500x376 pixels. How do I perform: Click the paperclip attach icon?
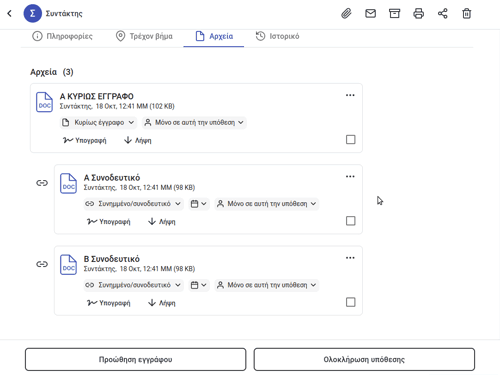(346, 13)
